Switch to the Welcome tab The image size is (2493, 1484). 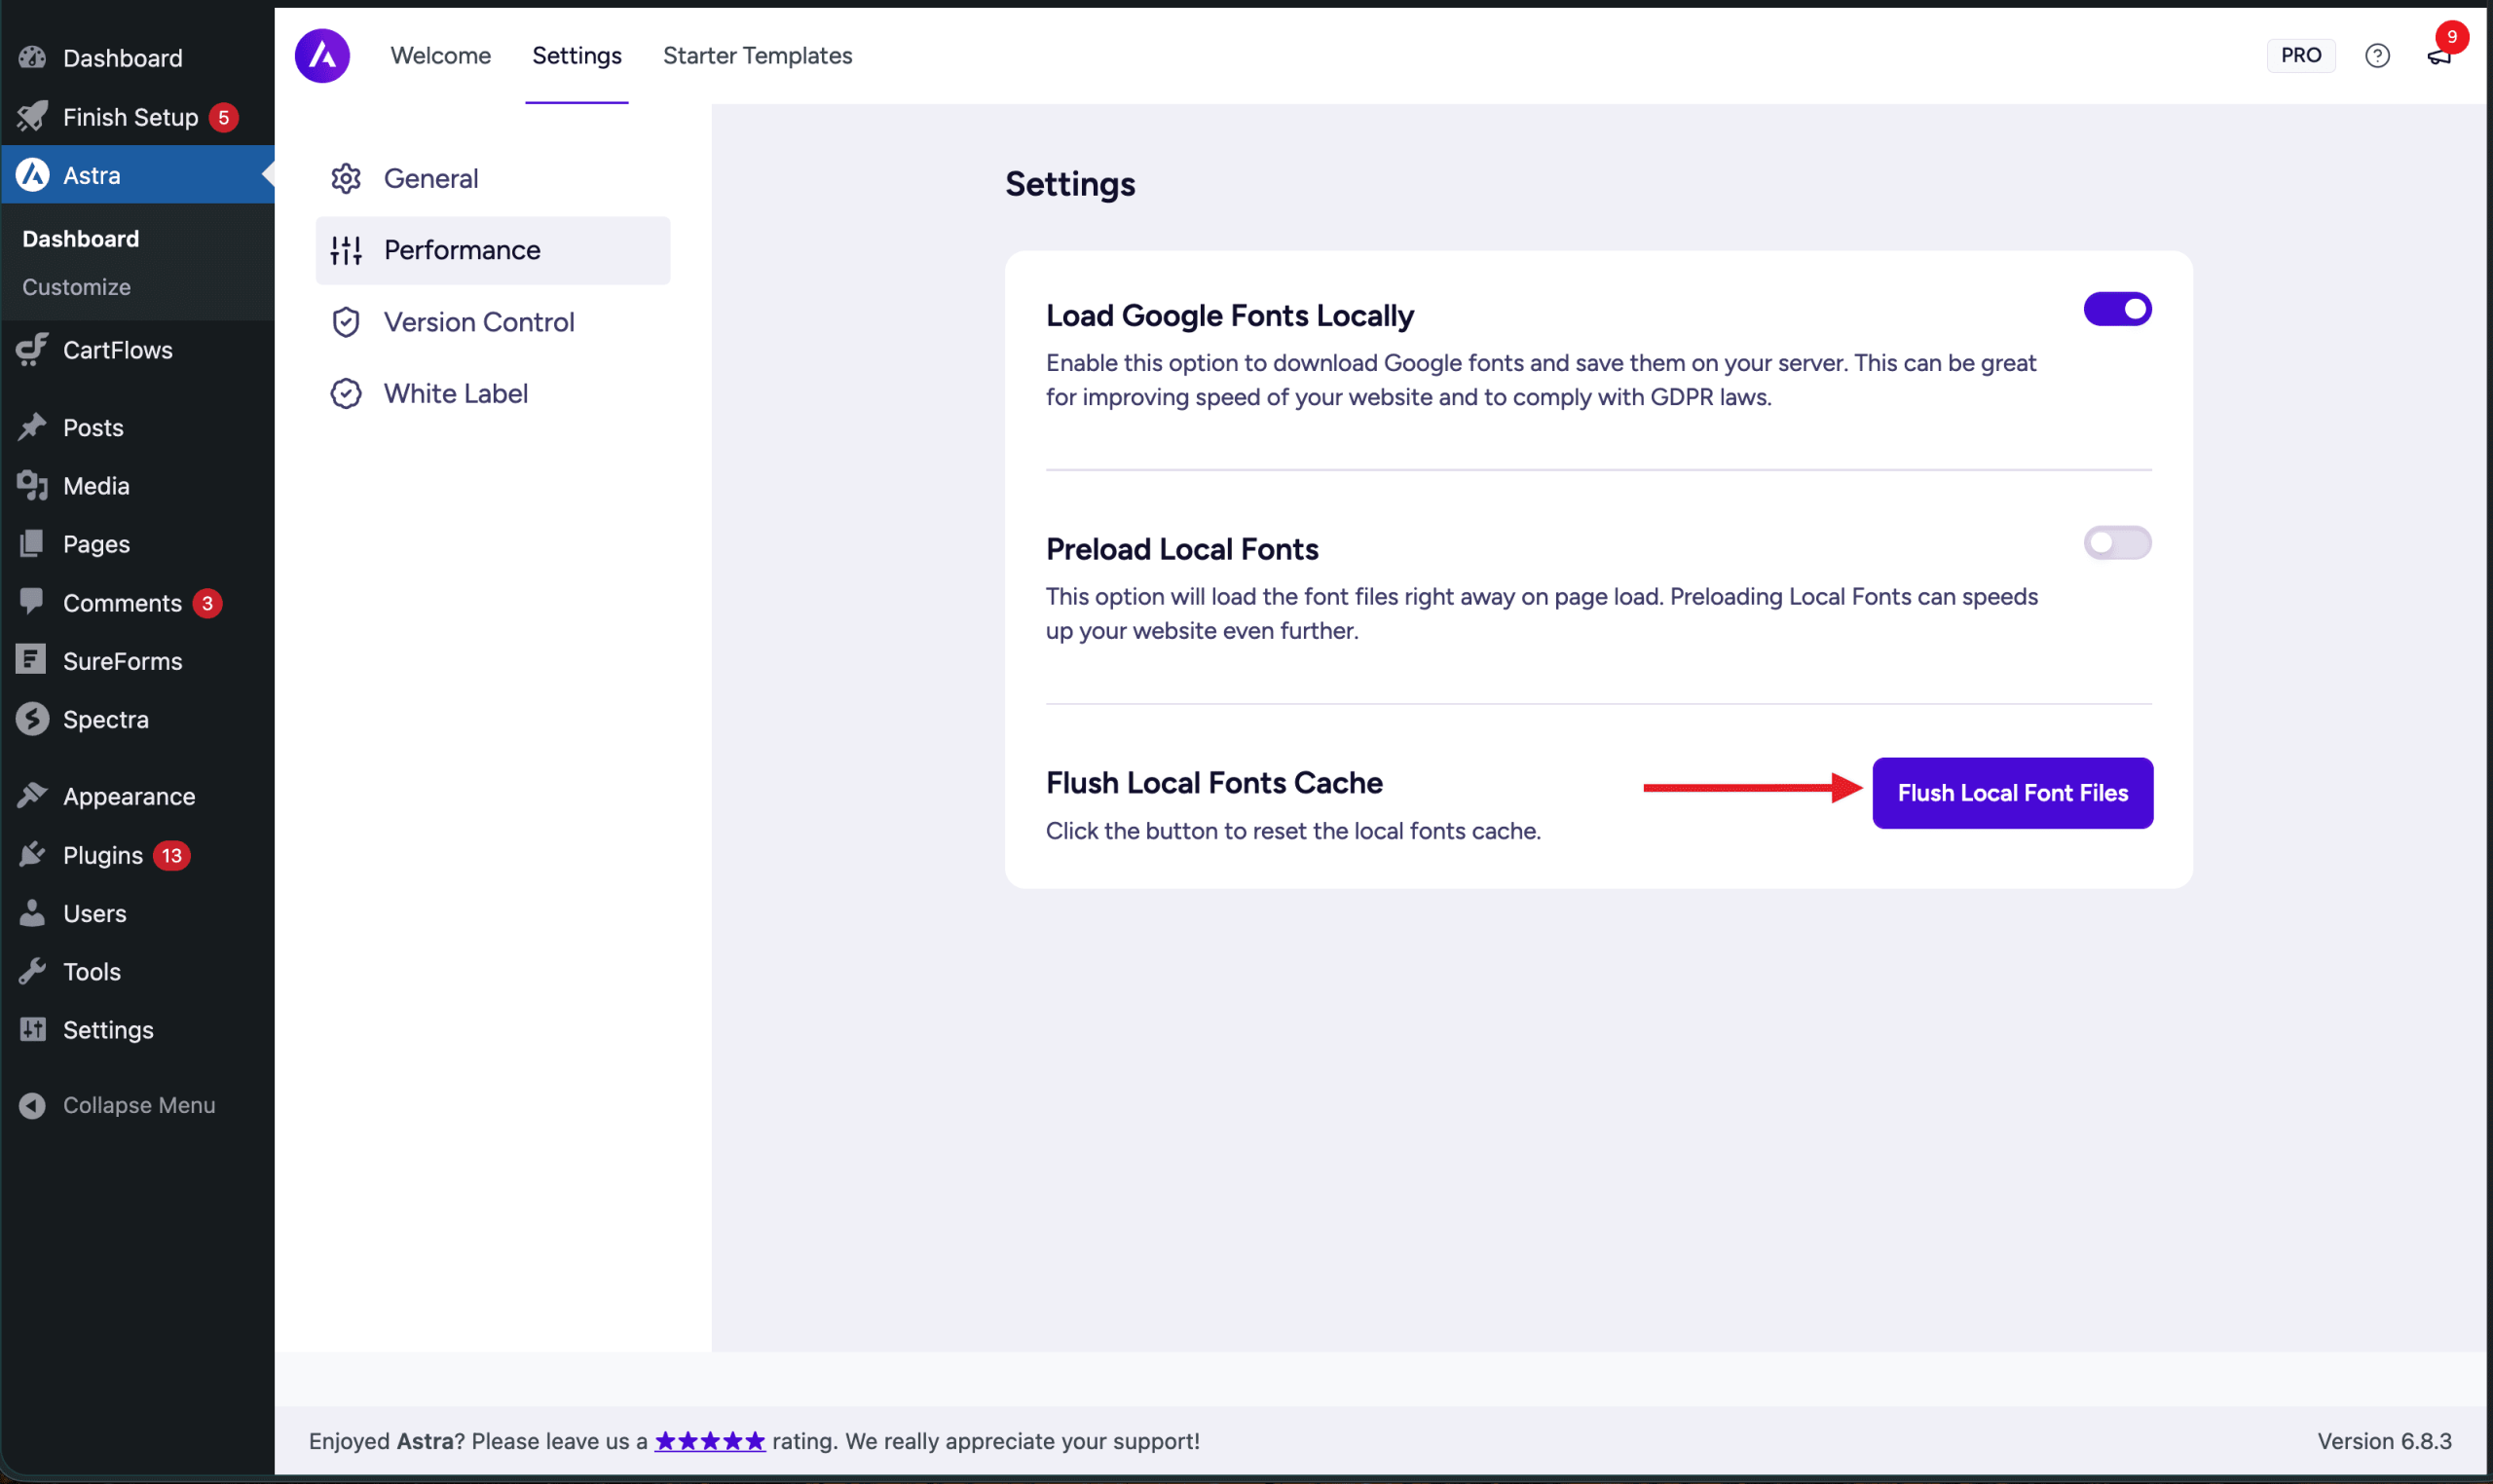(x=440, y=56)
